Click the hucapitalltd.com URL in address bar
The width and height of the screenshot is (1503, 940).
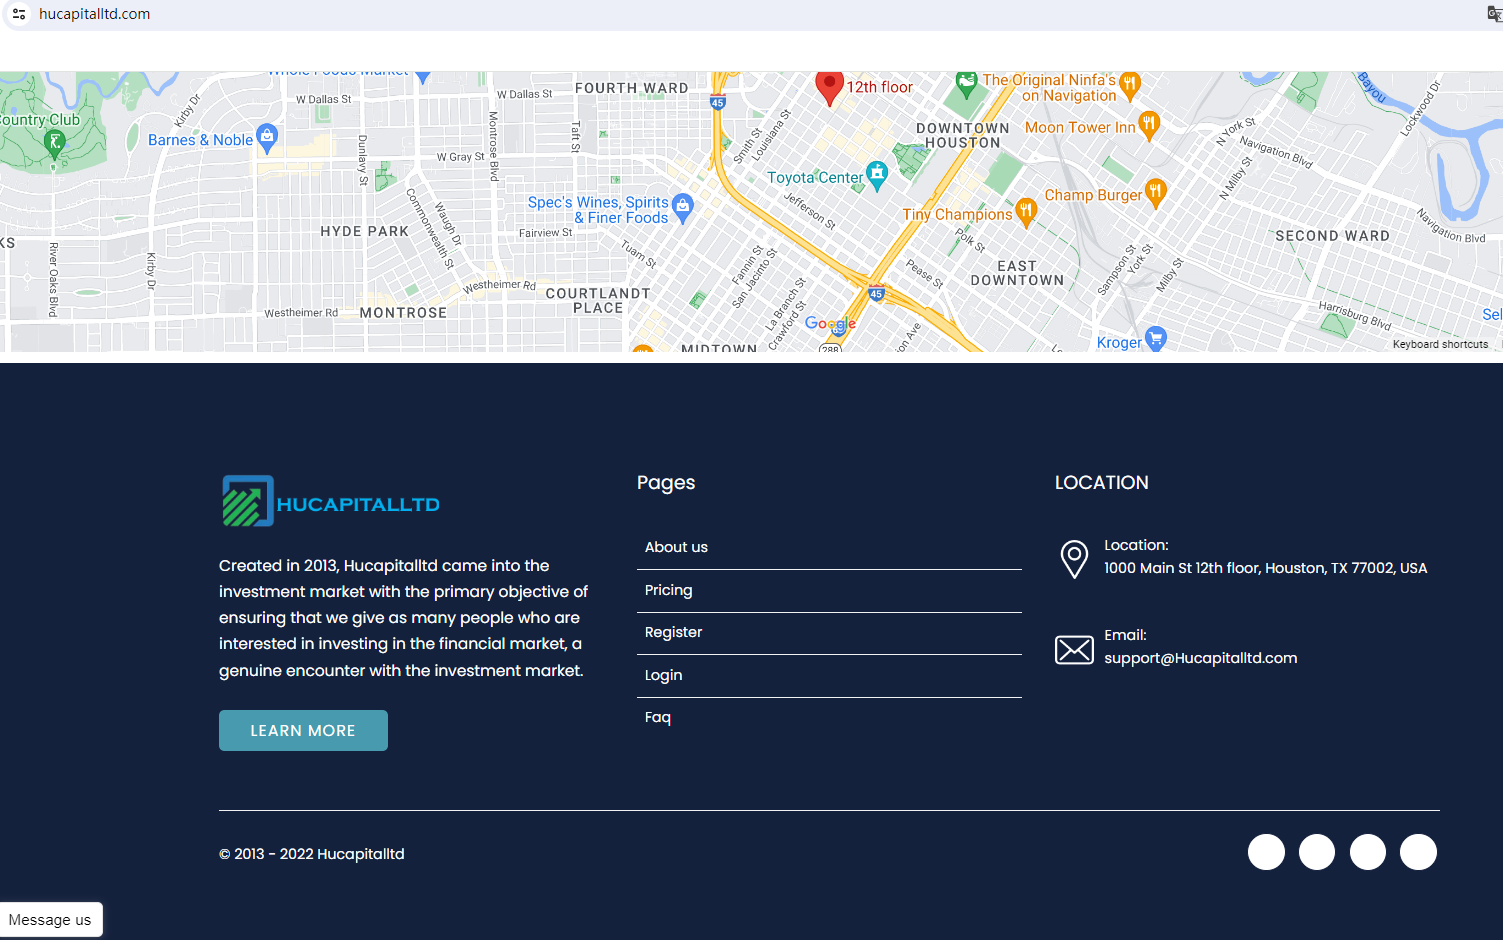[94, 14]
